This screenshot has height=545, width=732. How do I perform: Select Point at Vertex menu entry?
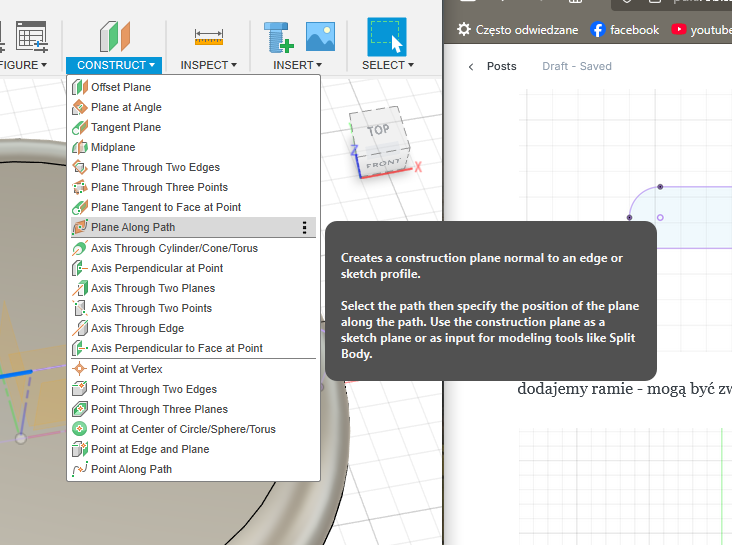coord(193,369)
